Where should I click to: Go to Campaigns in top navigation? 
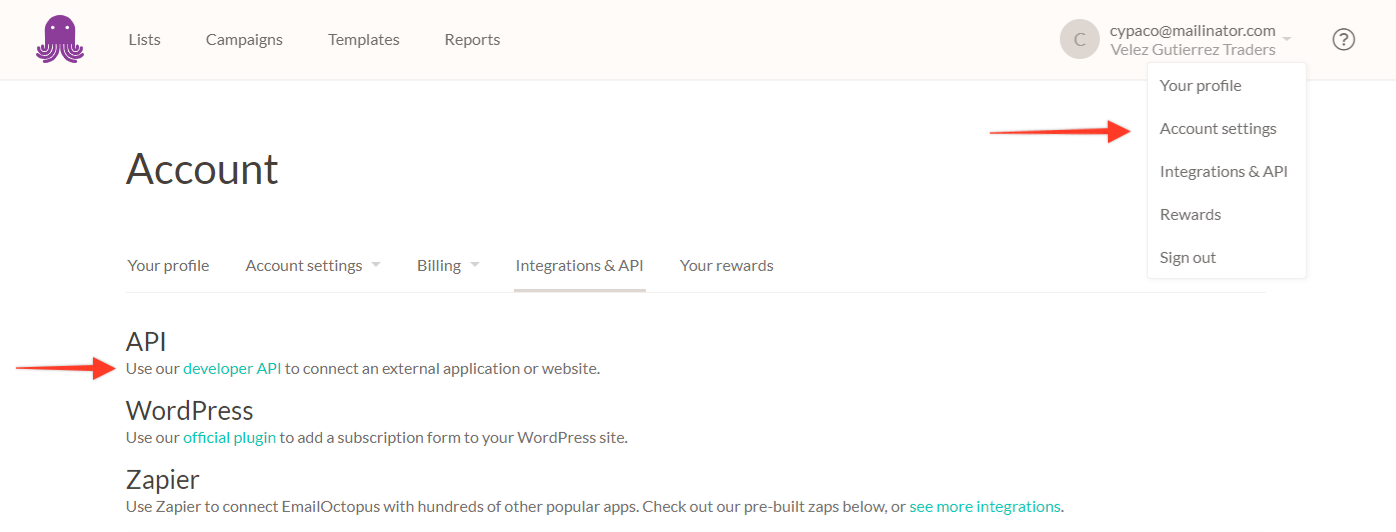pyautogui.click(x=244, y=40)
